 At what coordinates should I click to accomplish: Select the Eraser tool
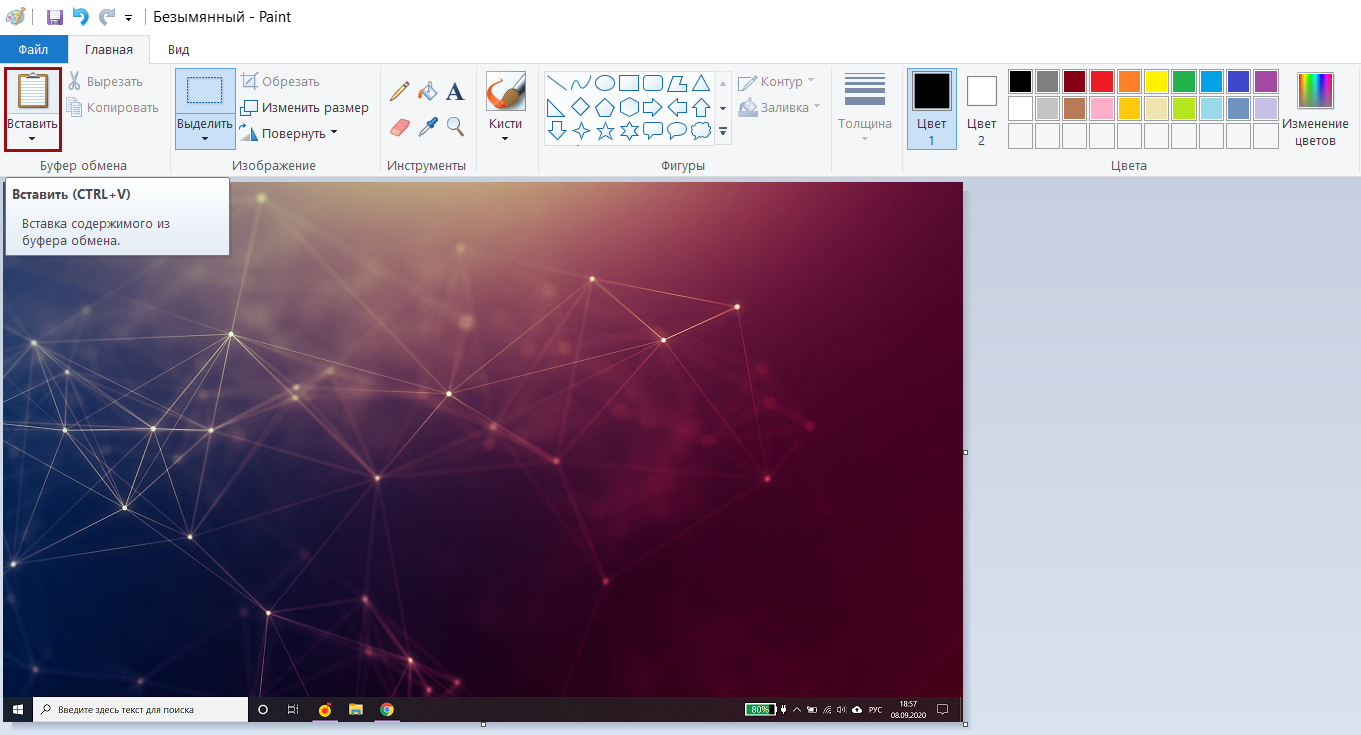(x=399, y=126)
